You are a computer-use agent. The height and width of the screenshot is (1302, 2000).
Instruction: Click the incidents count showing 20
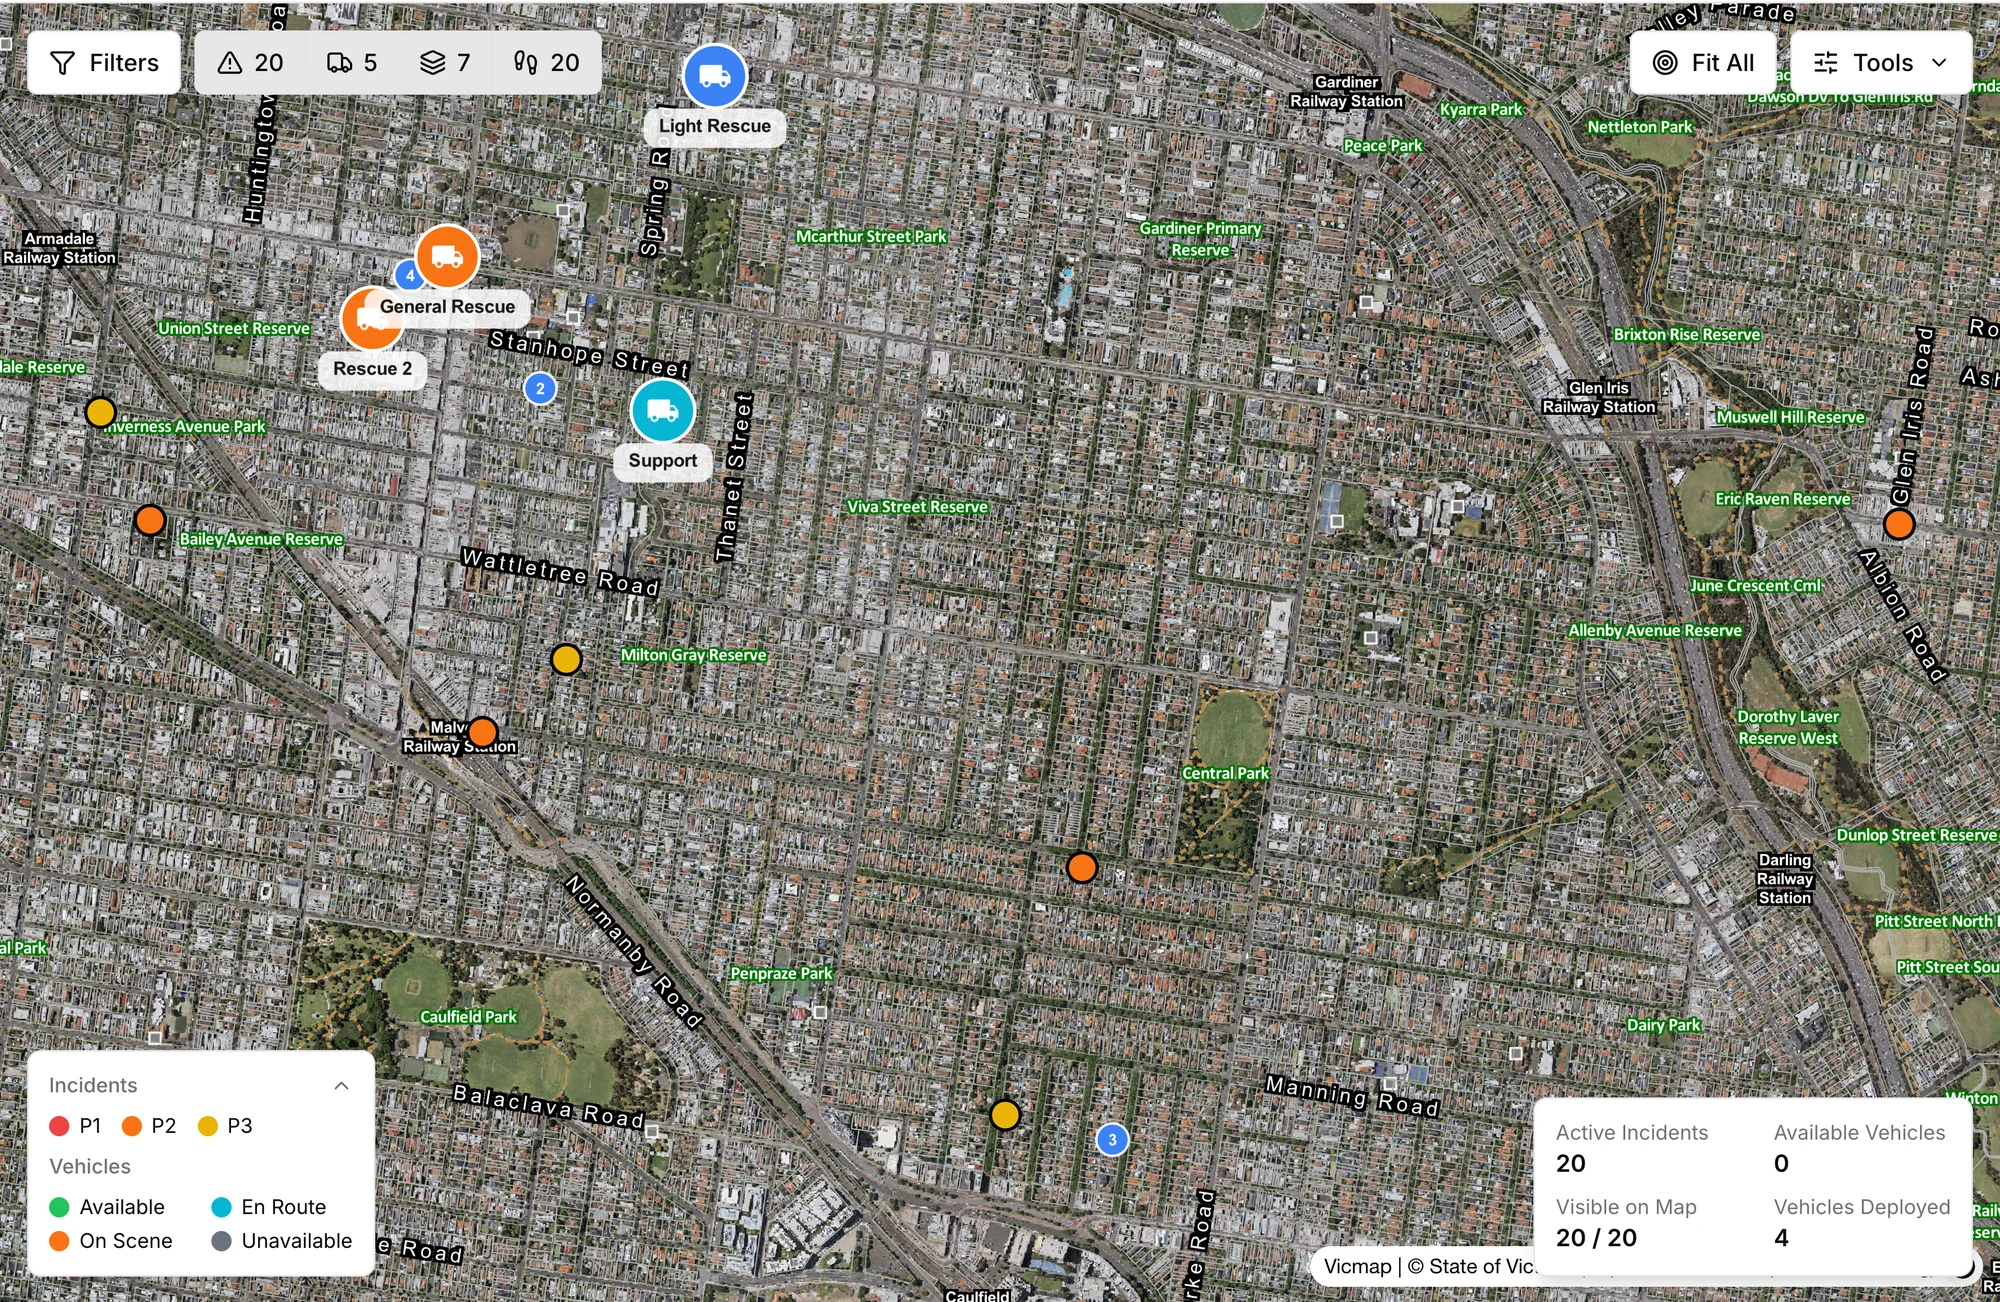[x=251, y=63]
